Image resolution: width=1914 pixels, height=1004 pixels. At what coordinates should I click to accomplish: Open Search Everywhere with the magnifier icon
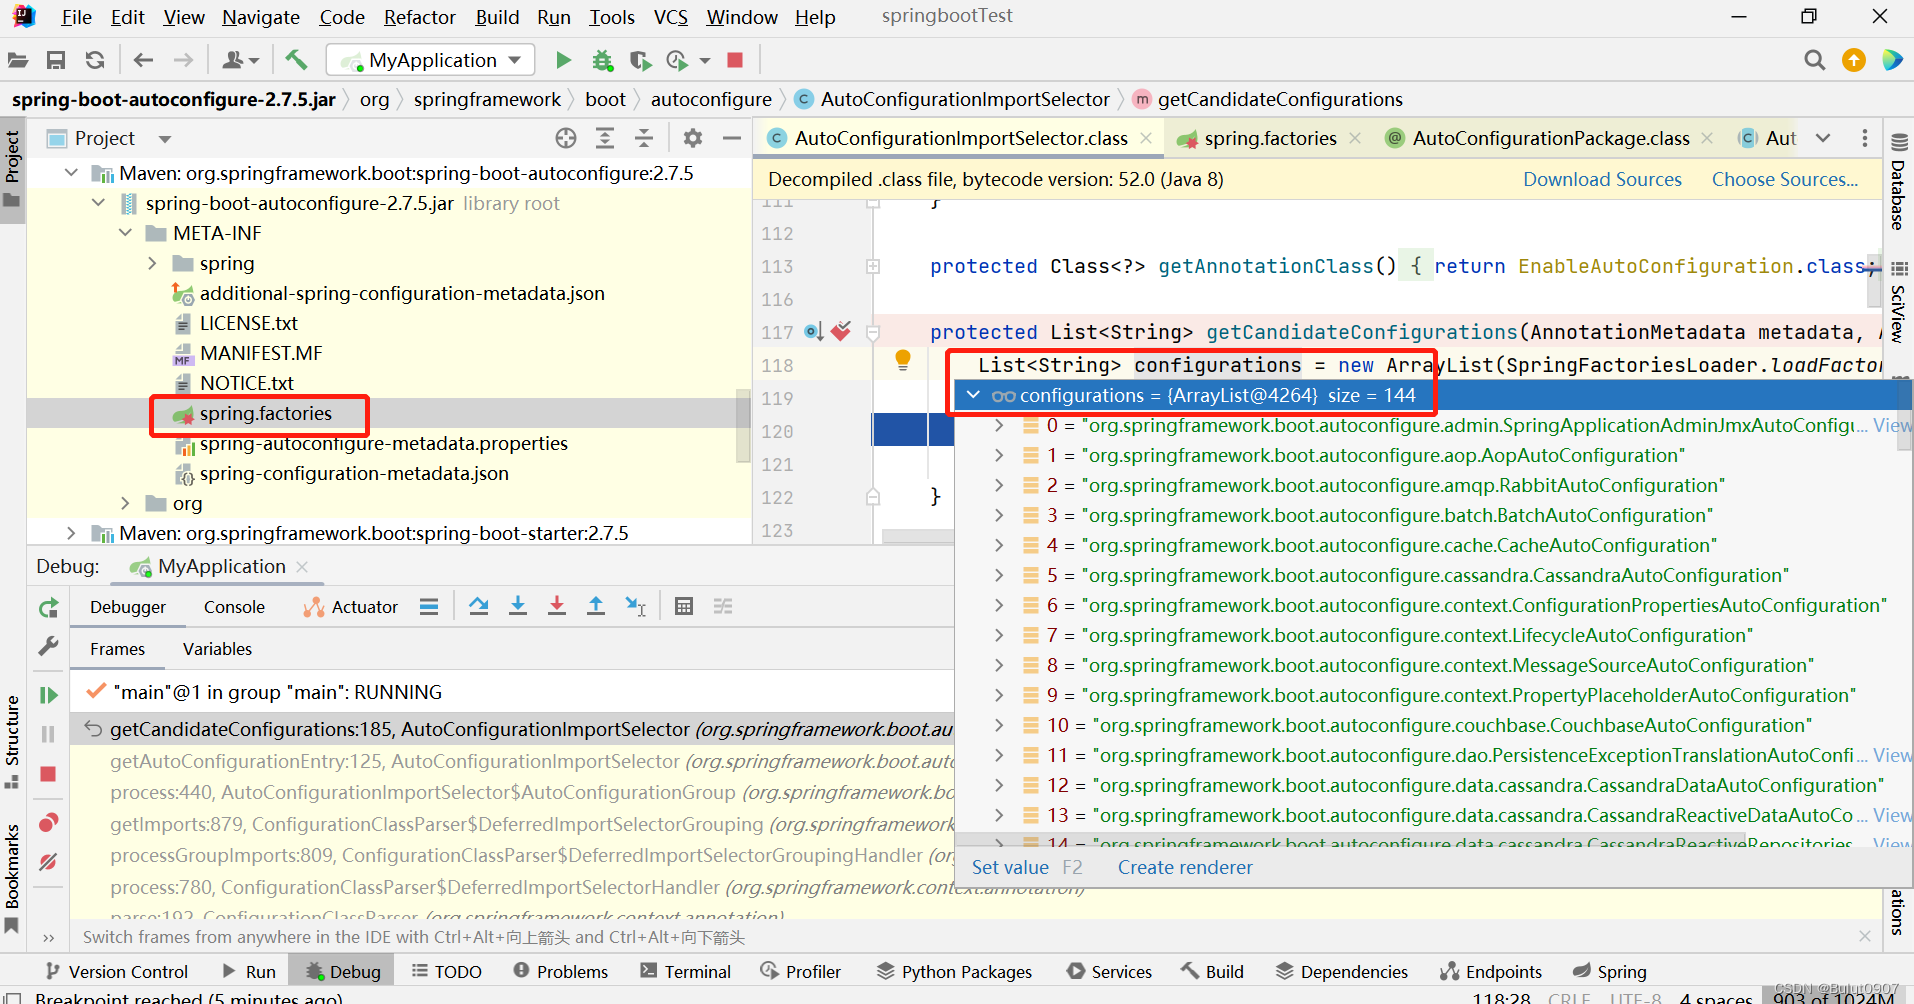point(1814,60)
